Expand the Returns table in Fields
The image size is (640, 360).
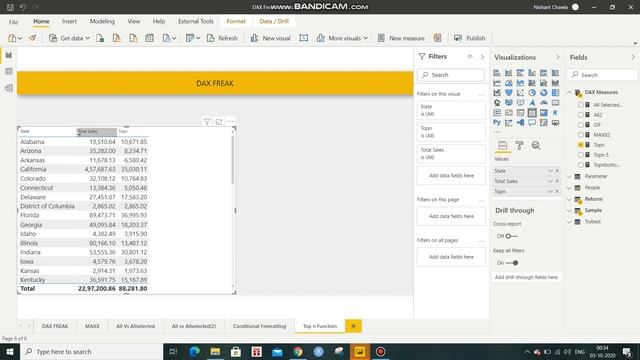tap(570, 199)
